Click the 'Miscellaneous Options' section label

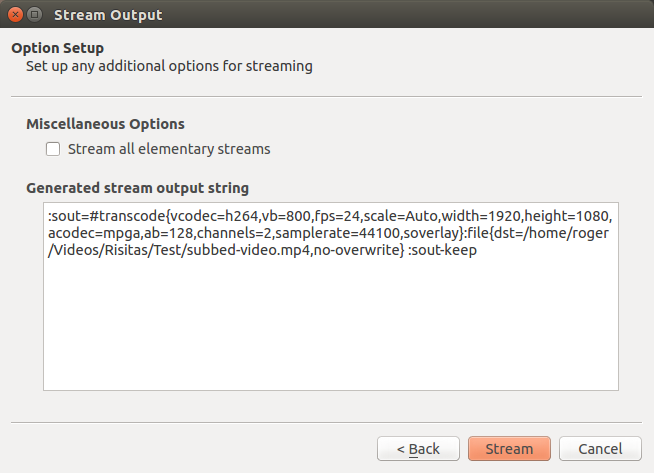point(105,124)
